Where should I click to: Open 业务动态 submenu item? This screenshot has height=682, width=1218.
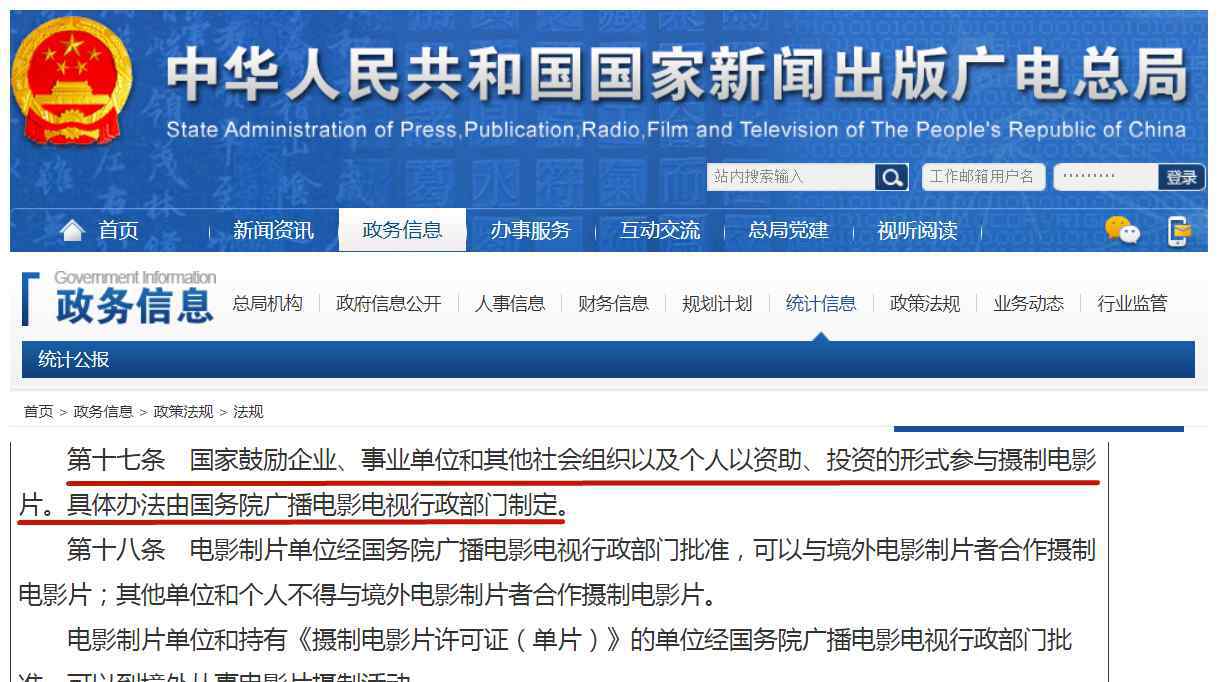pos(1028,303)
